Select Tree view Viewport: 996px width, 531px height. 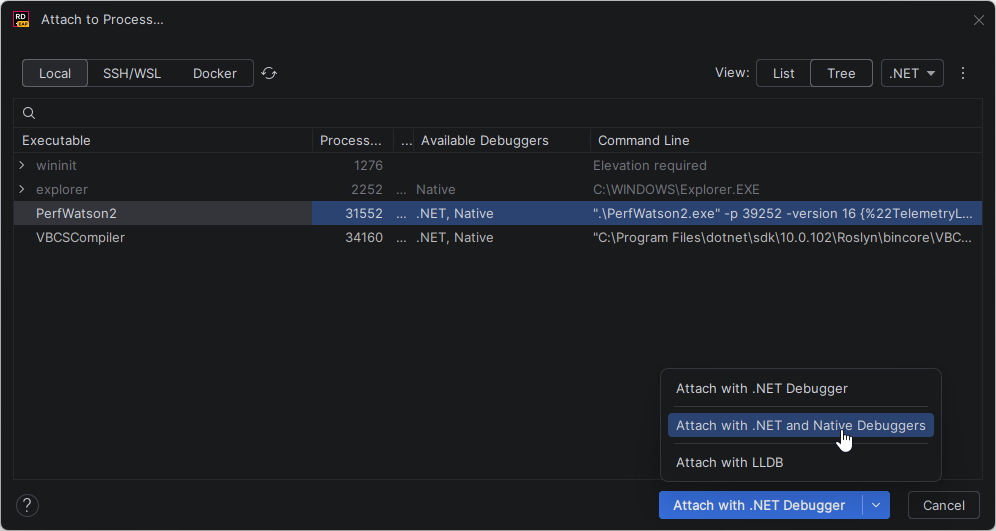(841, 73)
